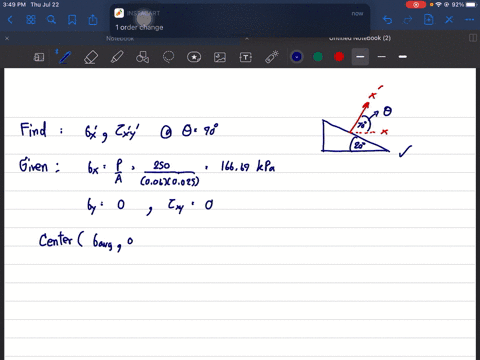Open the share/export menu
Image resolution: width=480 pixels, height=360 pixels.
(x=93, y=20)
